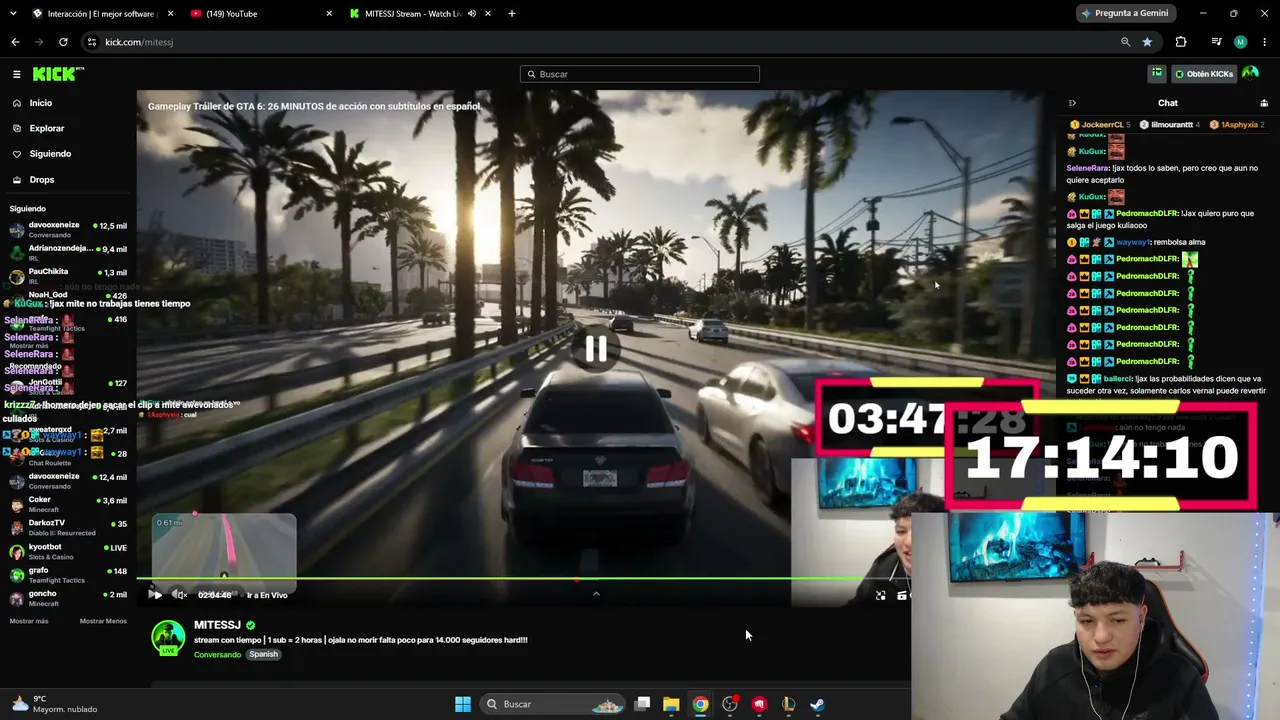Open the JockeerrCL leaderboard entry in chat
Viewport: 1280px width, 720px height.
click(x=1100, y=125)
